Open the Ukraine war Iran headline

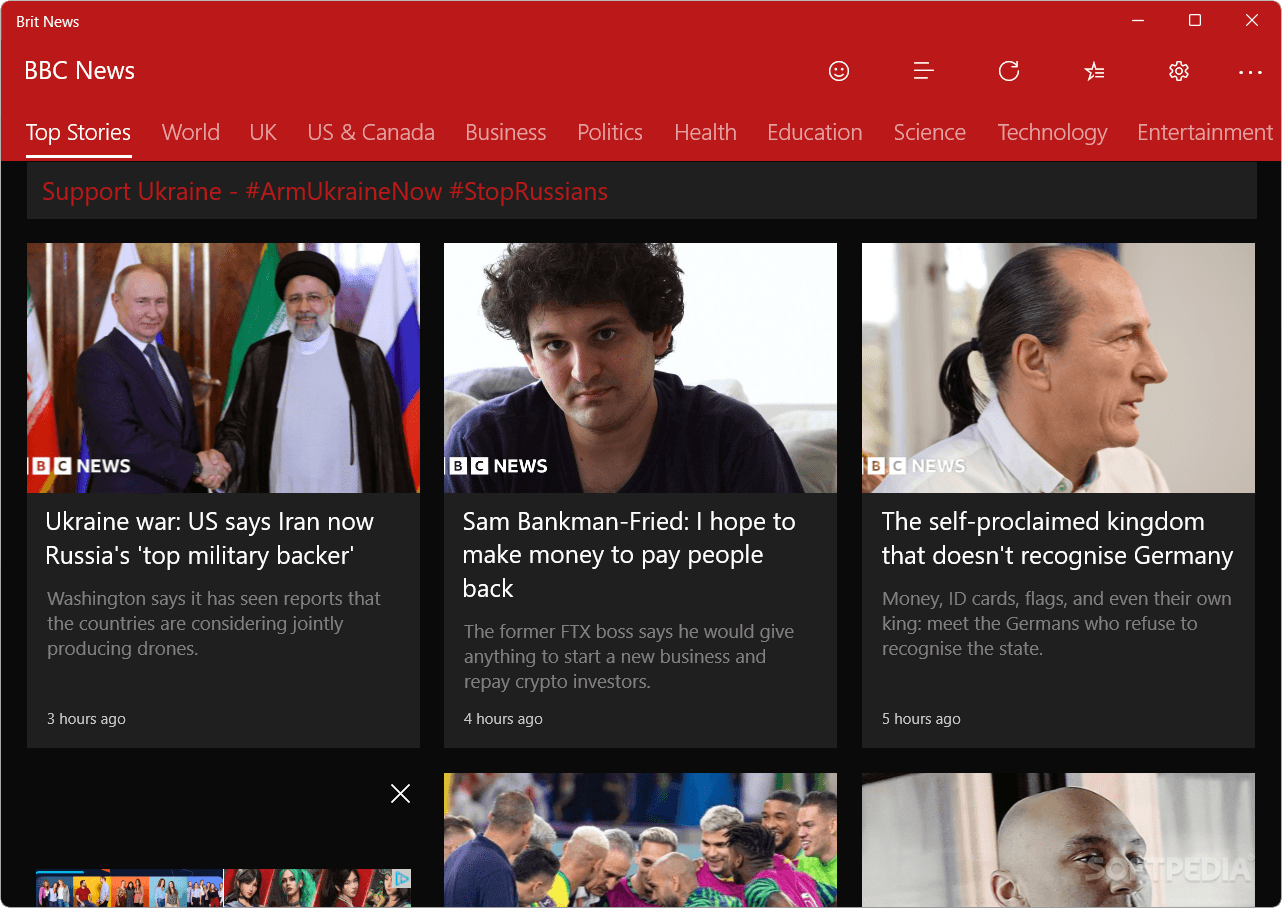(x=209, y=538)
